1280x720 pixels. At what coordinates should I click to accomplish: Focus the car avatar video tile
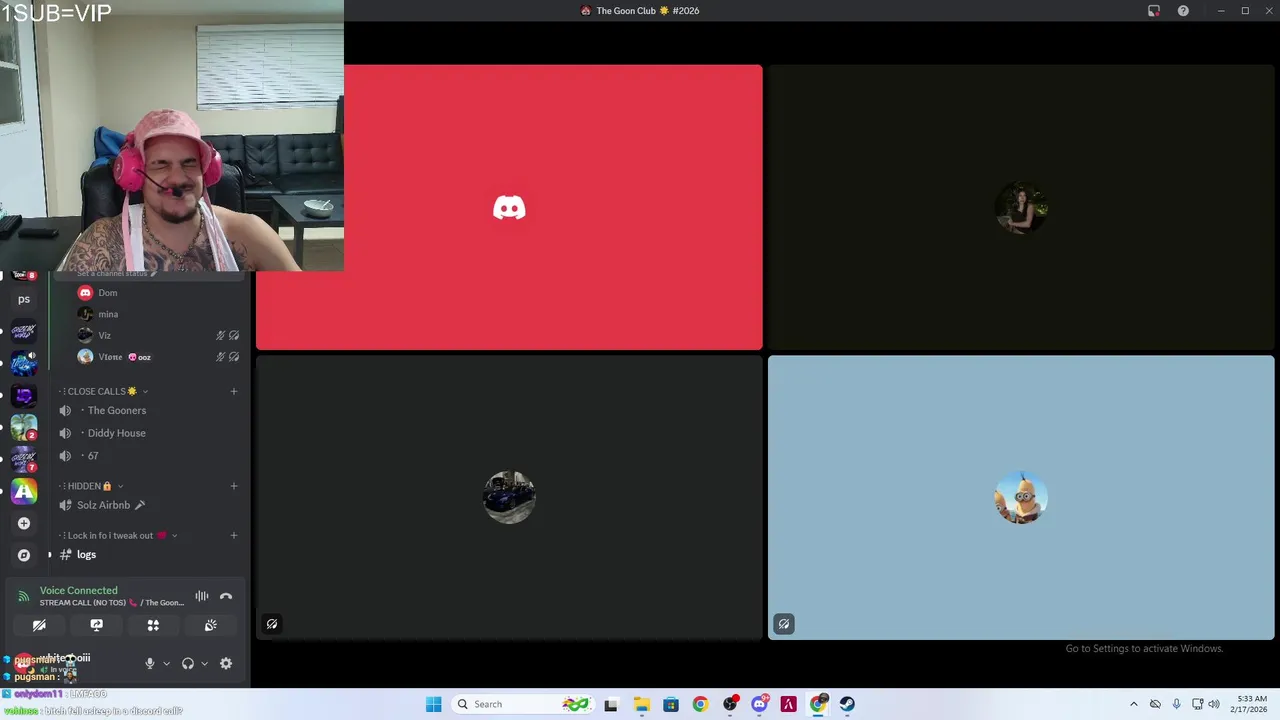[509, 497]
